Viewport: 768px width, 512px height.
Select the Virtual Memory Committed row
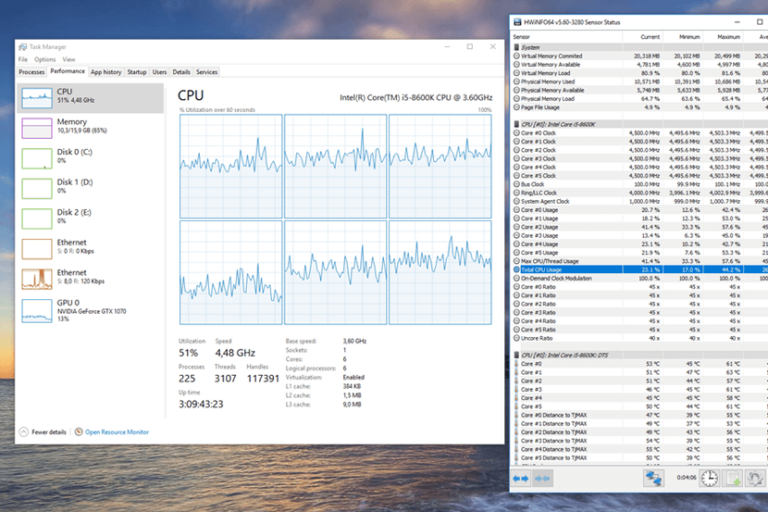point(639,56)
